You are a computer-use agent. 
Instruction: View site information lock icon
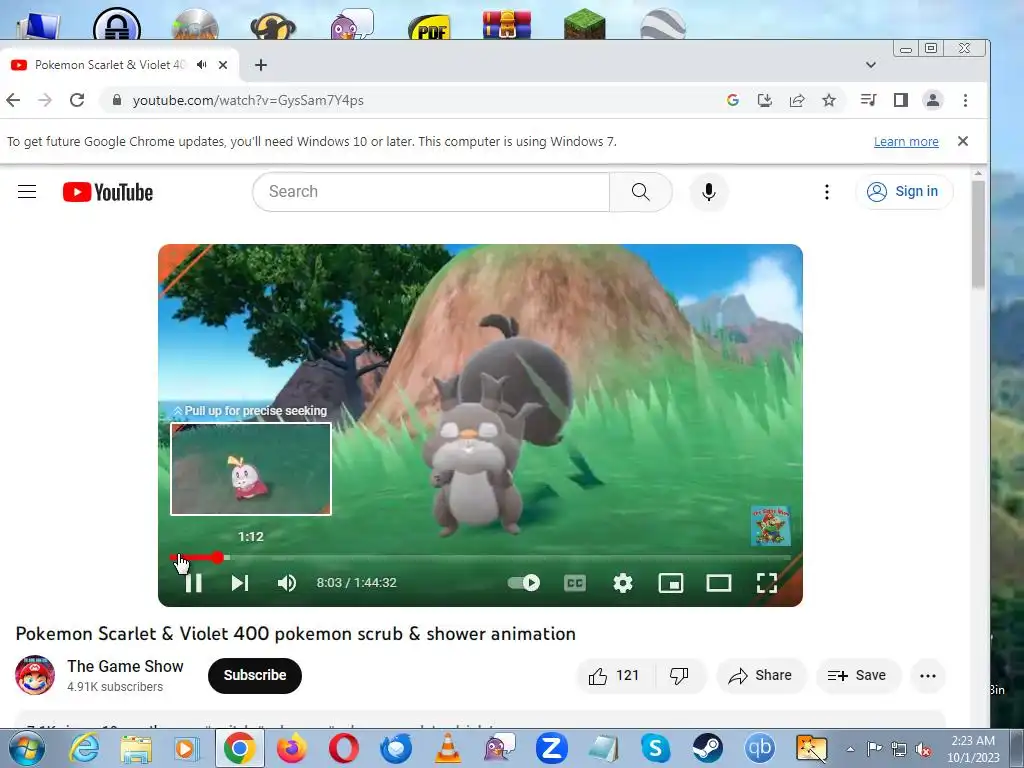point(117,100)
